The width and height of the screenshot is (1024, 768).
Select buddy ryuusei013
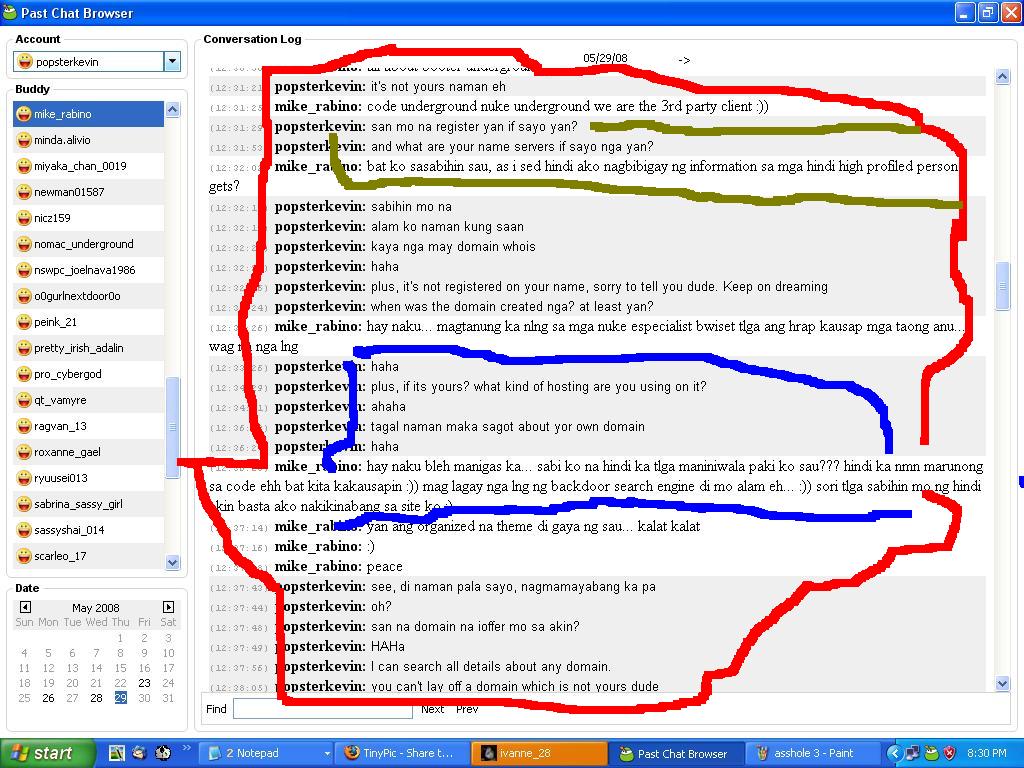[88, 478]
